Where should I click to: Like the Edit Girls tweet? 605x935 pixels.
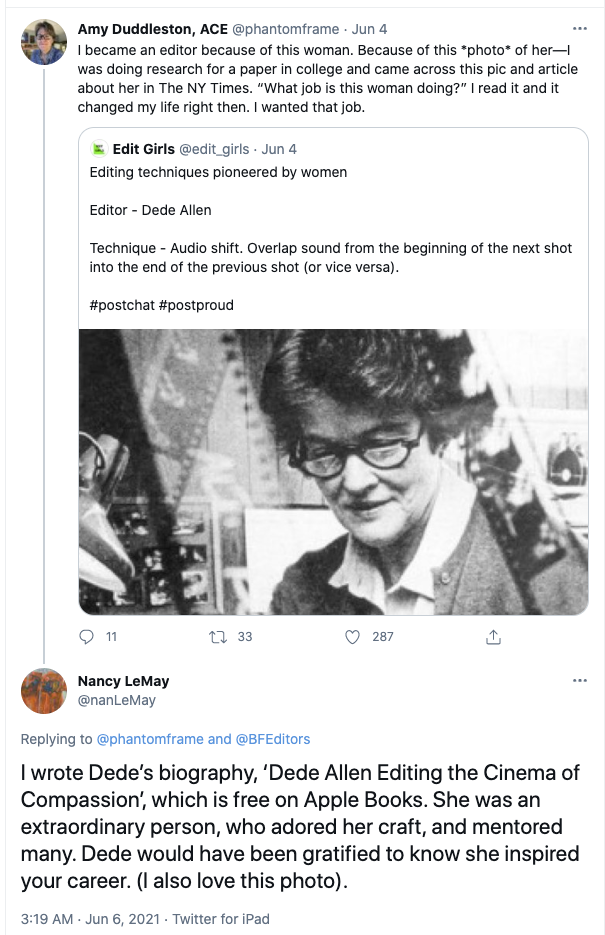(352, 636)
